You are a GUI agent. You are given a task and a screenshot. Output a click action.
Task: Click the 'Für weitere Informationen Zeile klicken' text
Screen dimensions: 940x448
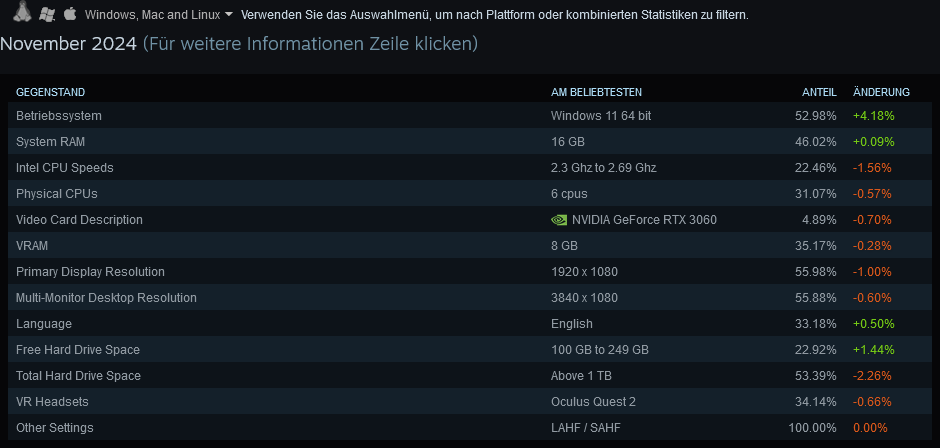click(x=311, y=44)
